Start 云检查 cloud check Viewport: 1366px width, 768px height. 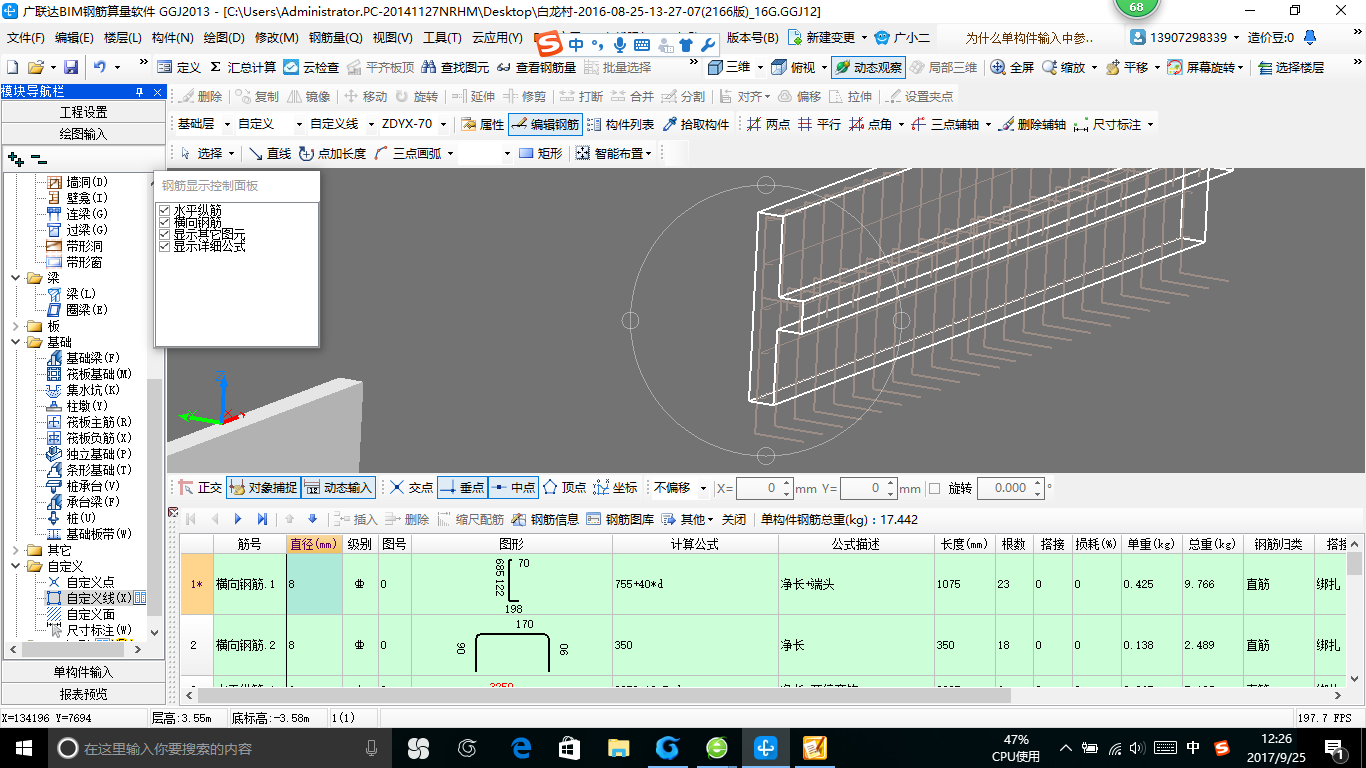pos(311,67)
